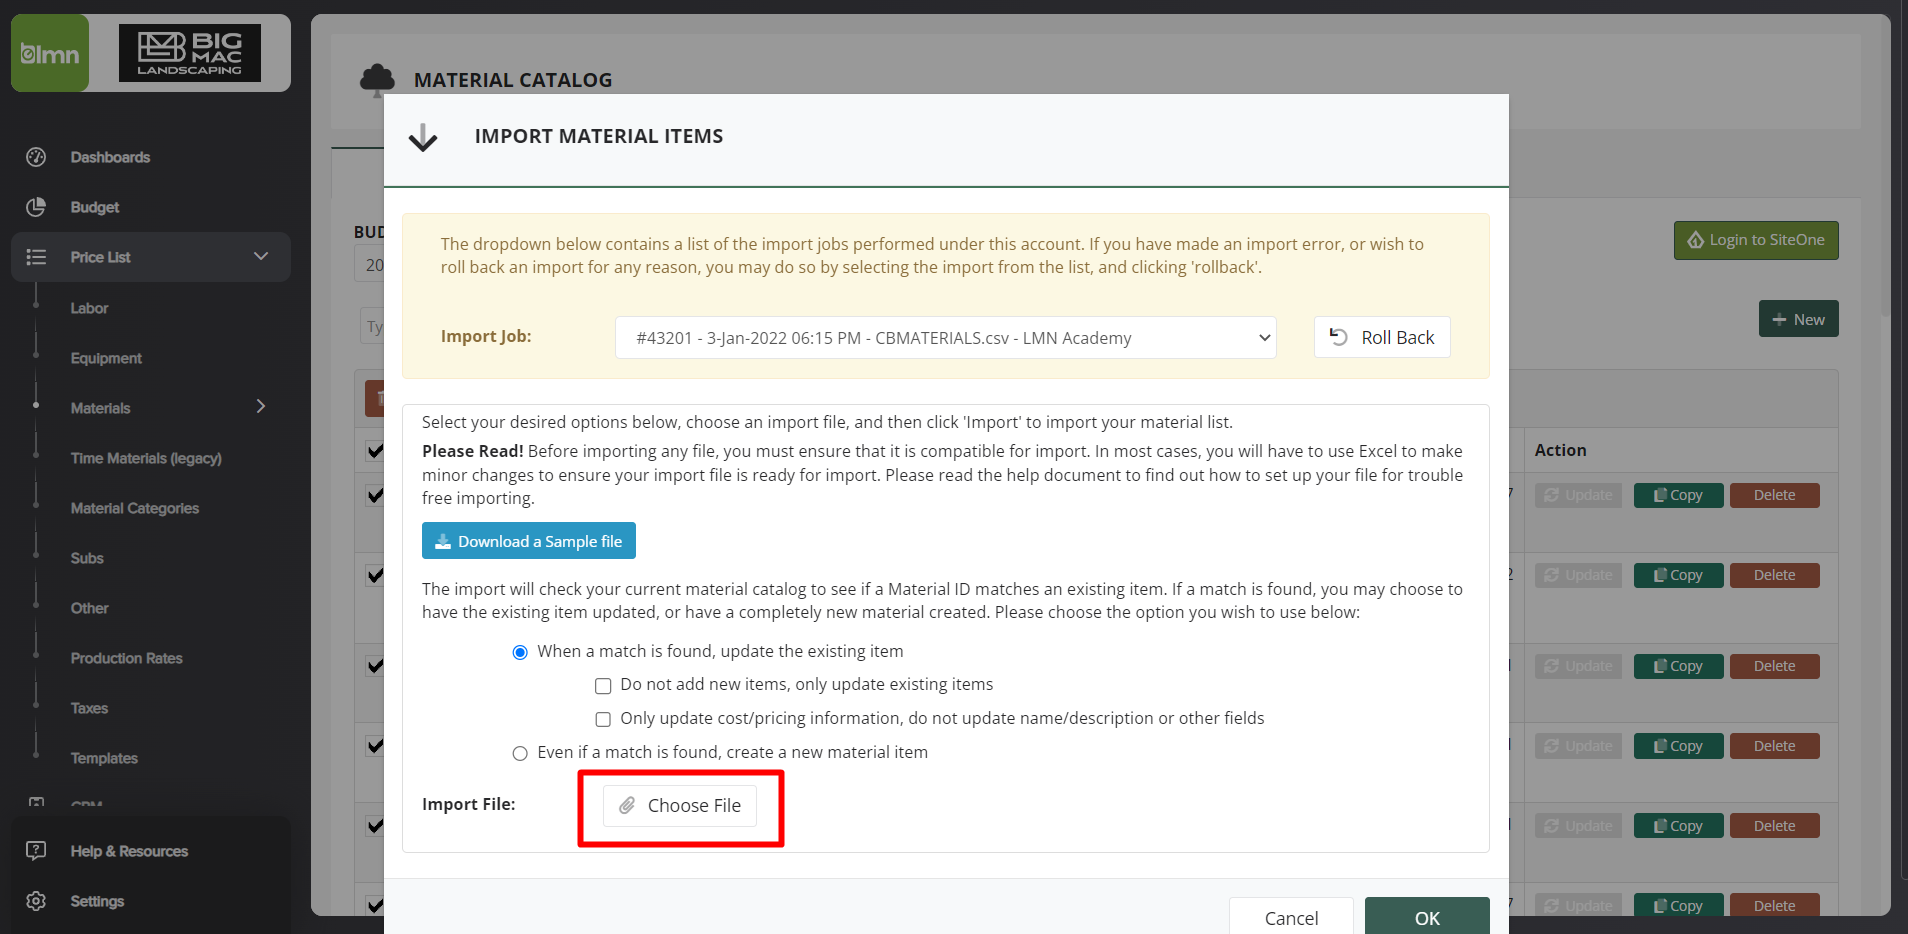Select 'update the existing item' radio option
The width and height of the screenshot is (1908, 934).
(x=520, y=653)
